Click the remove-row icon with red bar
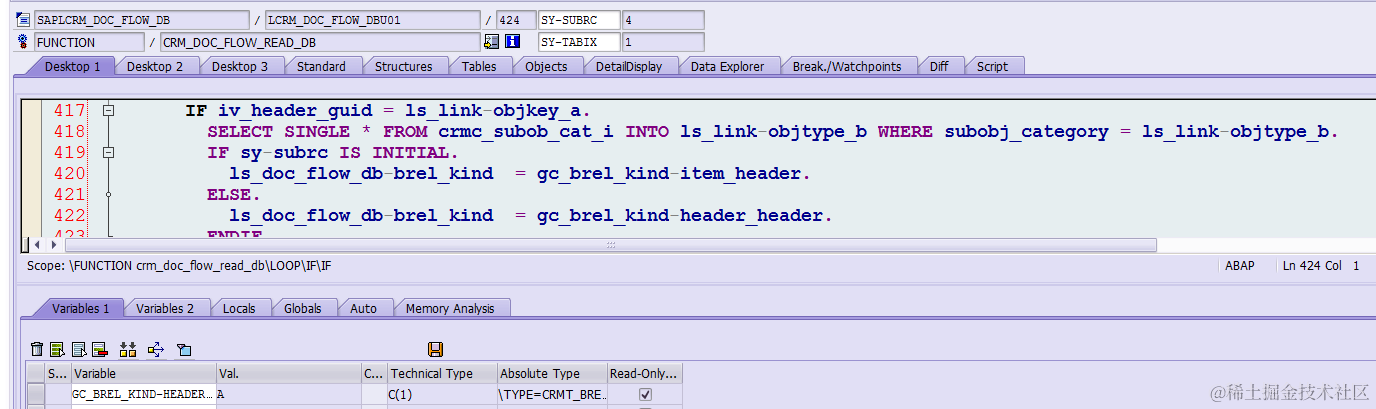Viewport: 1376px width, 409px height. (99, 349)
